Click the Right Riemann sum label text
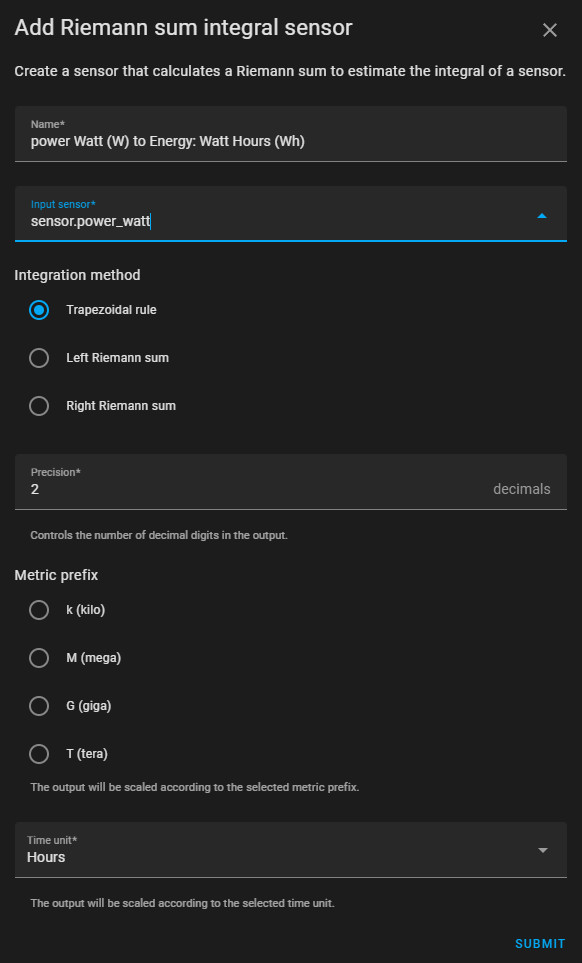The height and width of the screenshot is (963, 582). [x=121, y=406]
